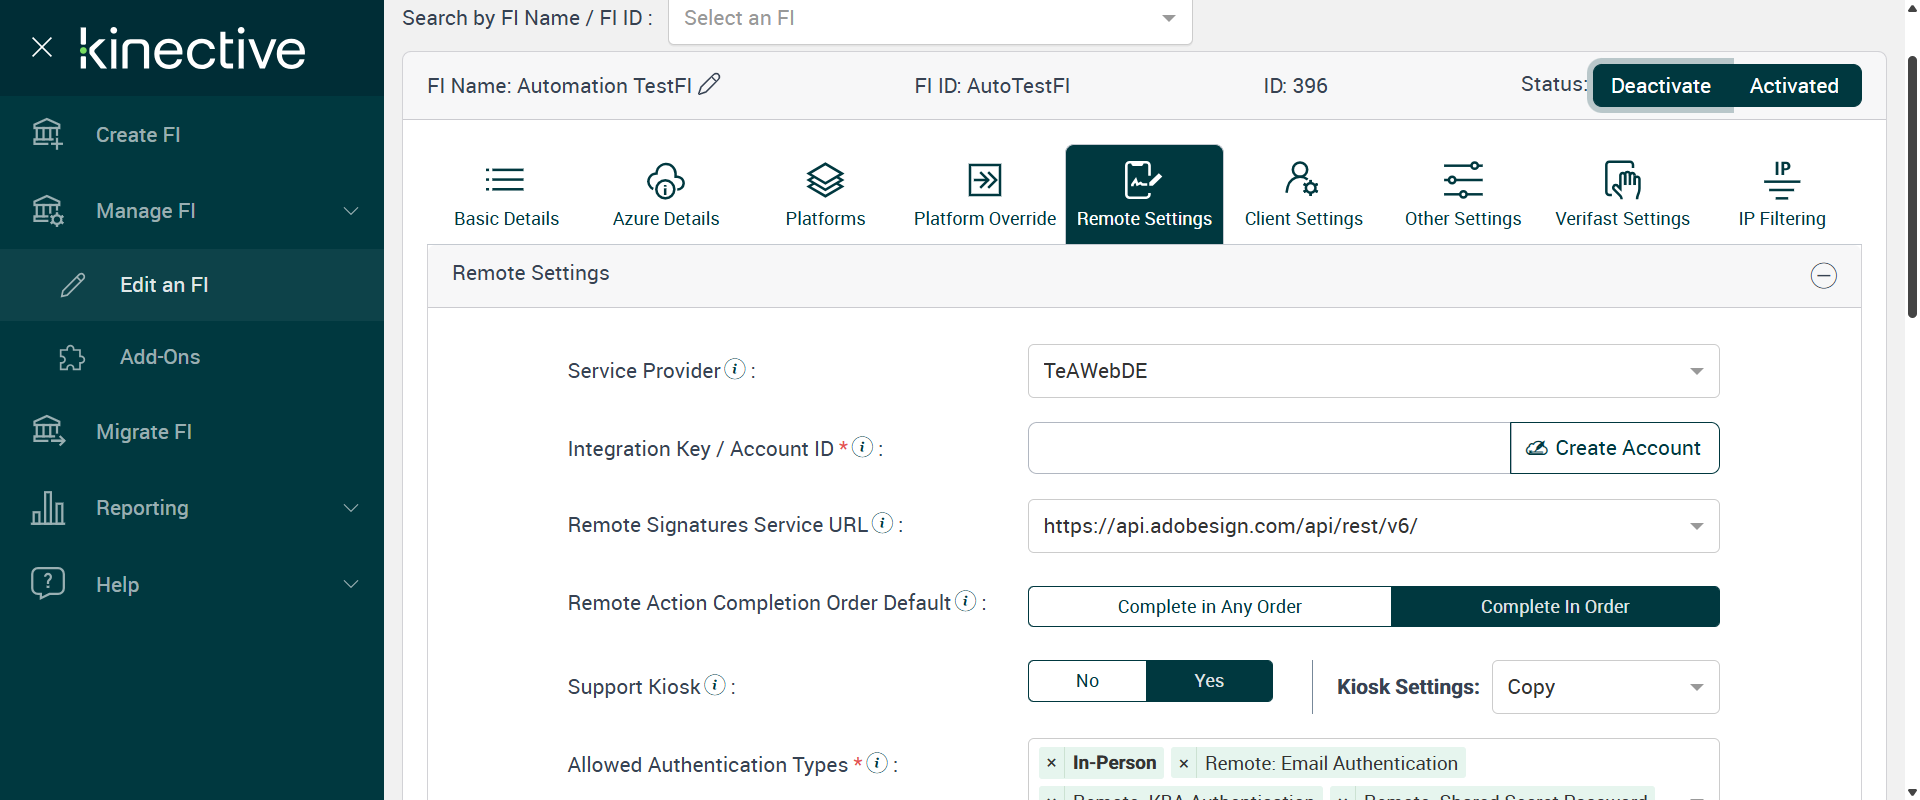Open Add-Ons in the sidebar

[x=160, y=357]
